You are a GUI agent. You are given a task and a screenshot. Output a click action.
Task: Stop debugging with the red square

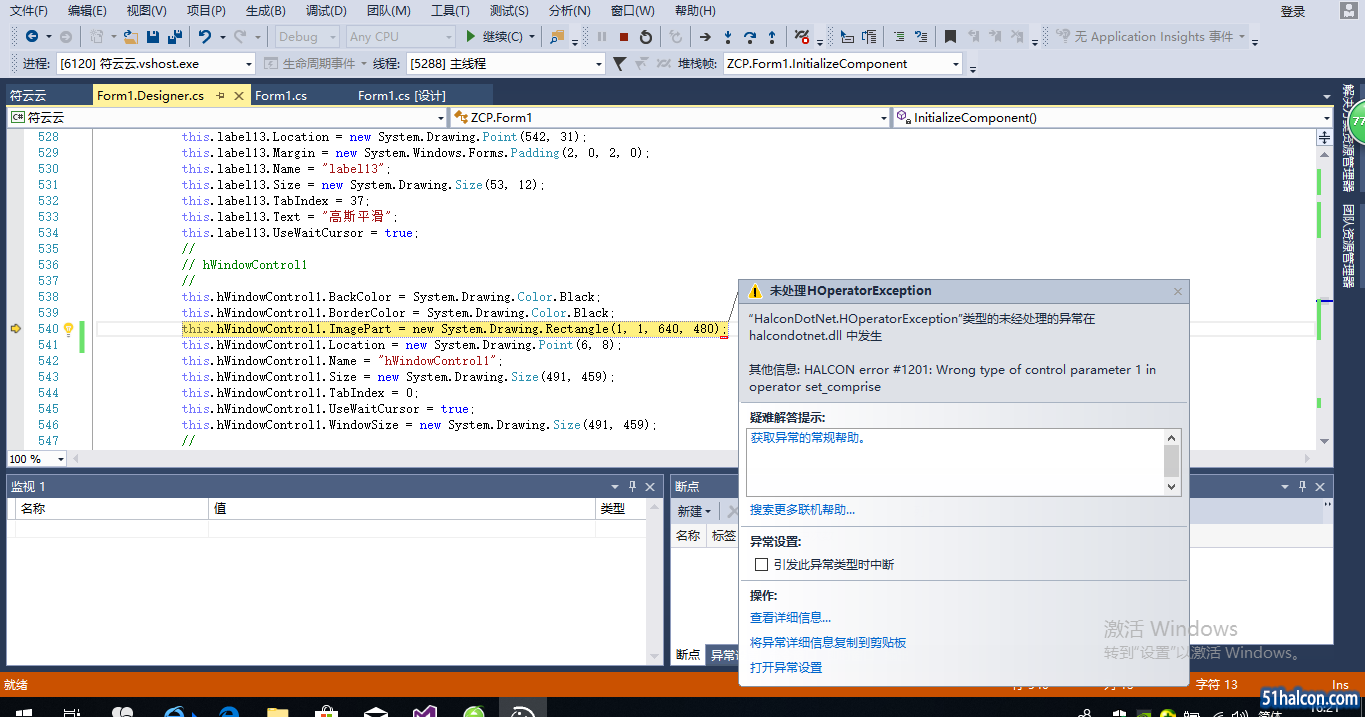(x=624, y=37)
